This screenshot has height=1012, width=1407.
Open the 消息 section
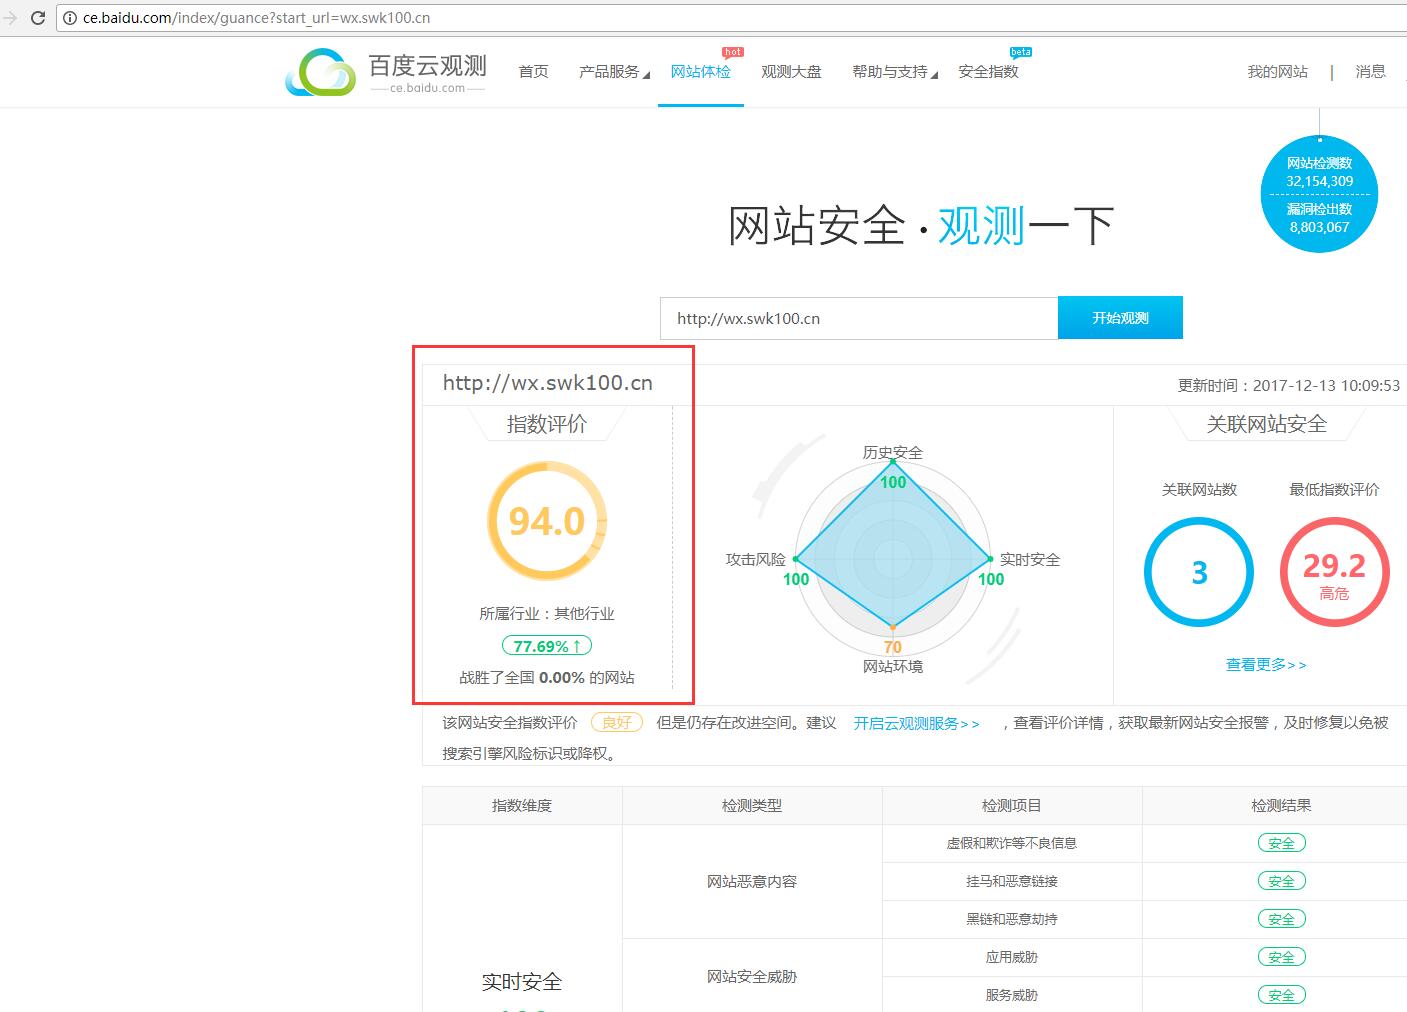coord(1371,71)
